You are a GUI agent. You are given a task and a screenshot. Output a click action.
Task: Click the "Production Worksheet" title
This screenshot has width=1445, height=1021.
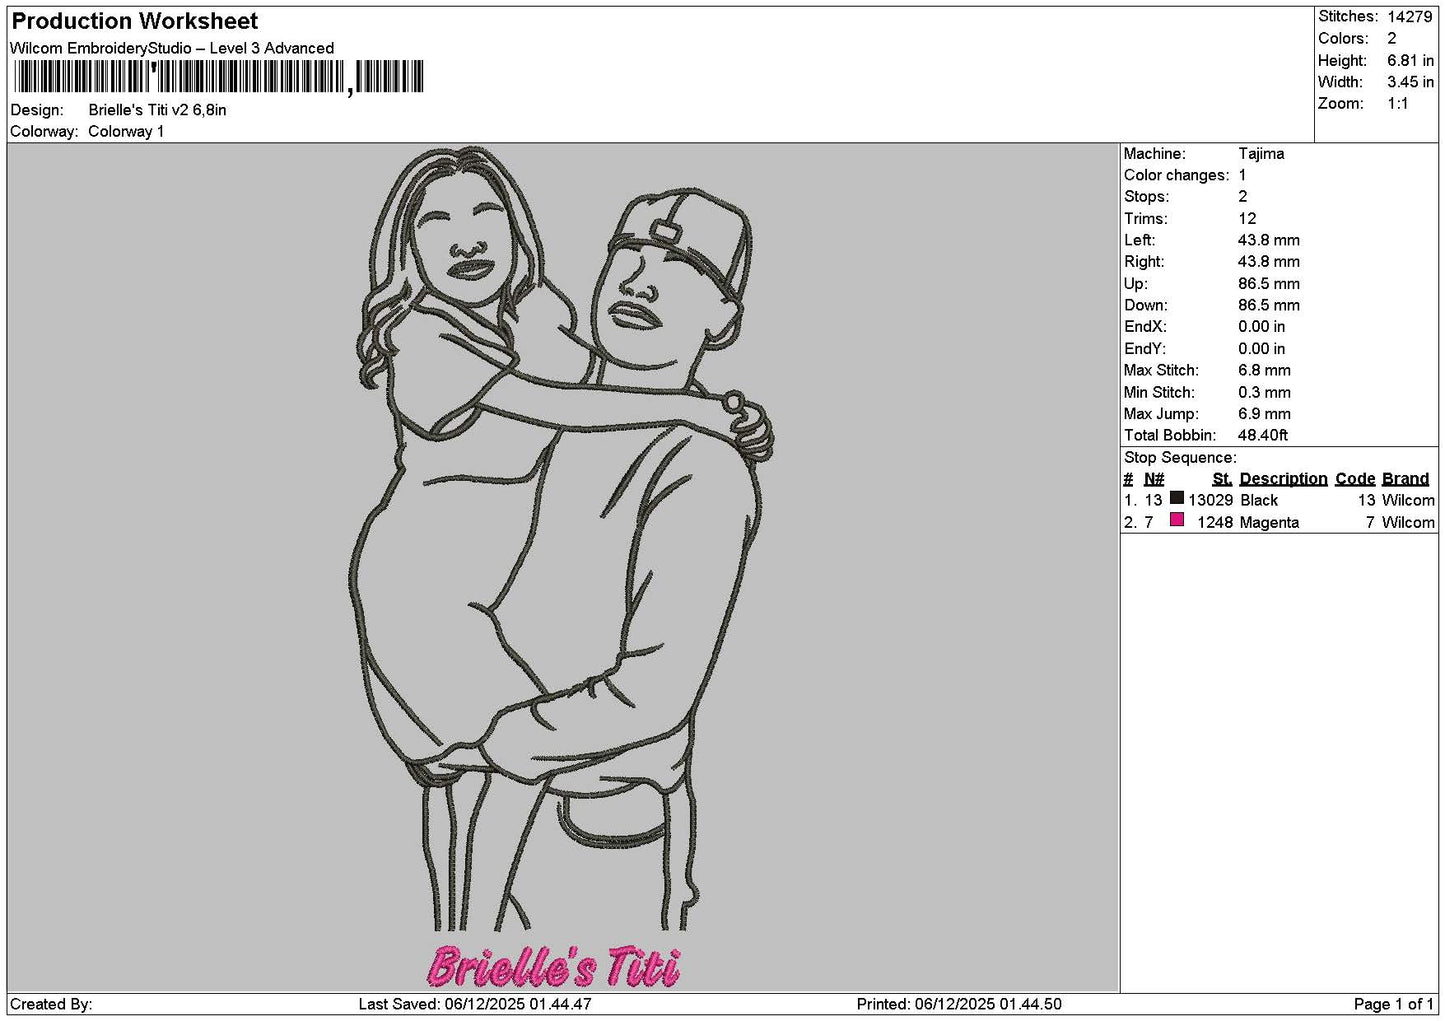tap(134, 21)
